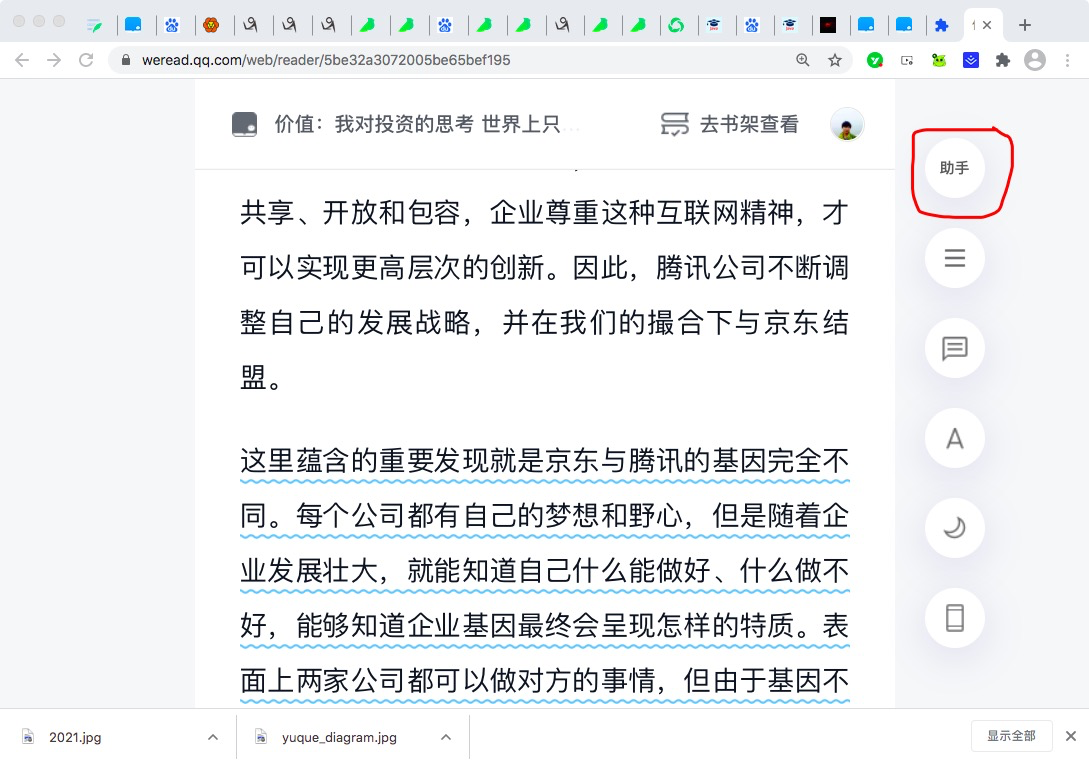Toggle dark mode with the moon icon
Image resolution: width=1089 pixels, height=765 pixels.
click(954, 528)
